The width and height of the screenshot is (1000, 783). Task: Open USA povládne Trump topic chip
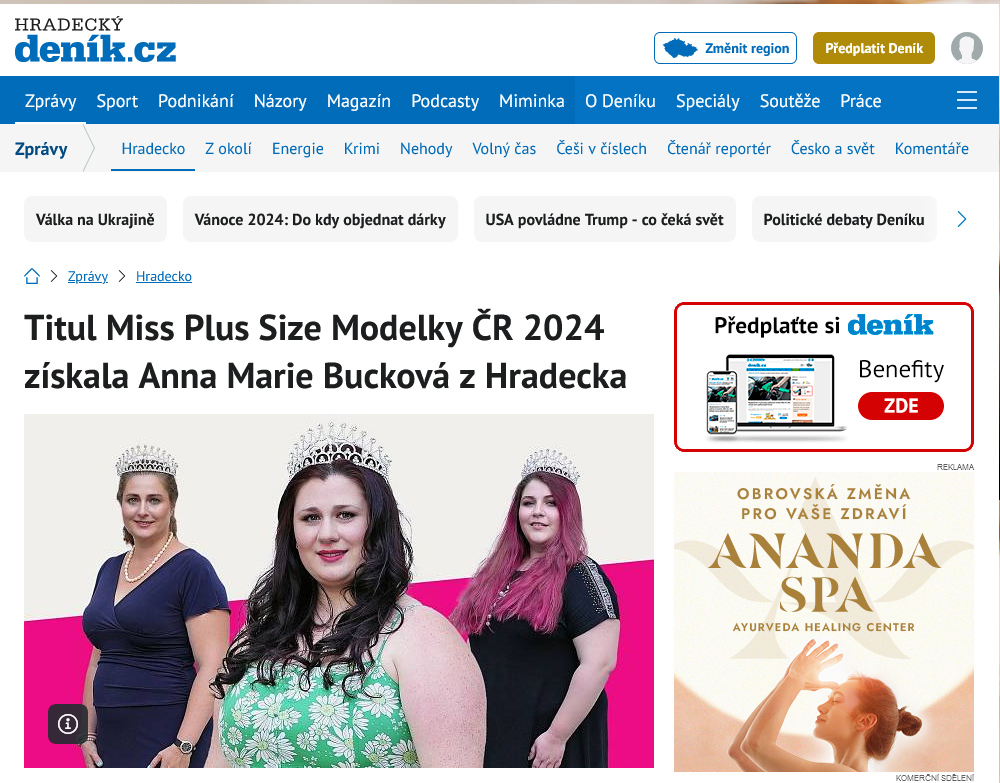[604, 219]
